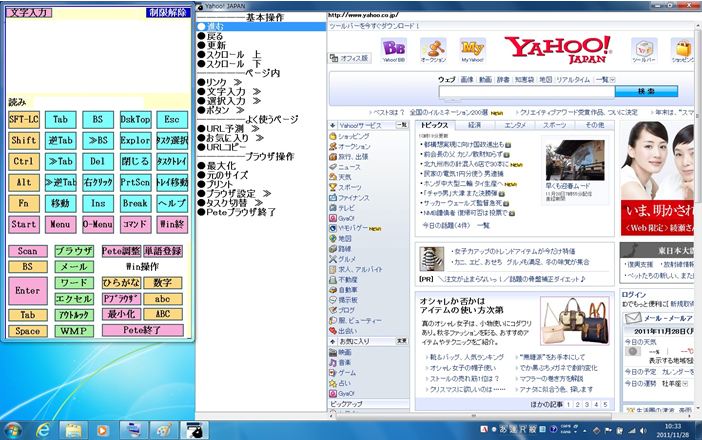The image size is (702, 440).
Task: Open the エンタメ news tab
Action: [515, 125]
